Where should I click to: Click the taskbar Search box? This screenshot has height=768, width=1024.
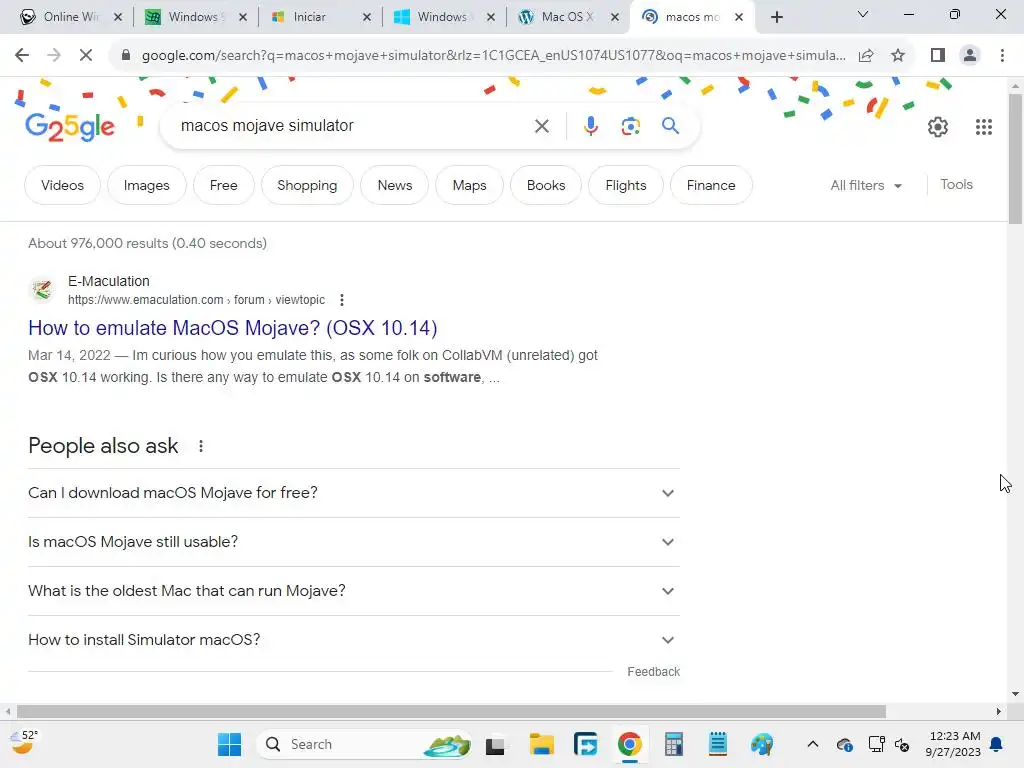point(366,744)
